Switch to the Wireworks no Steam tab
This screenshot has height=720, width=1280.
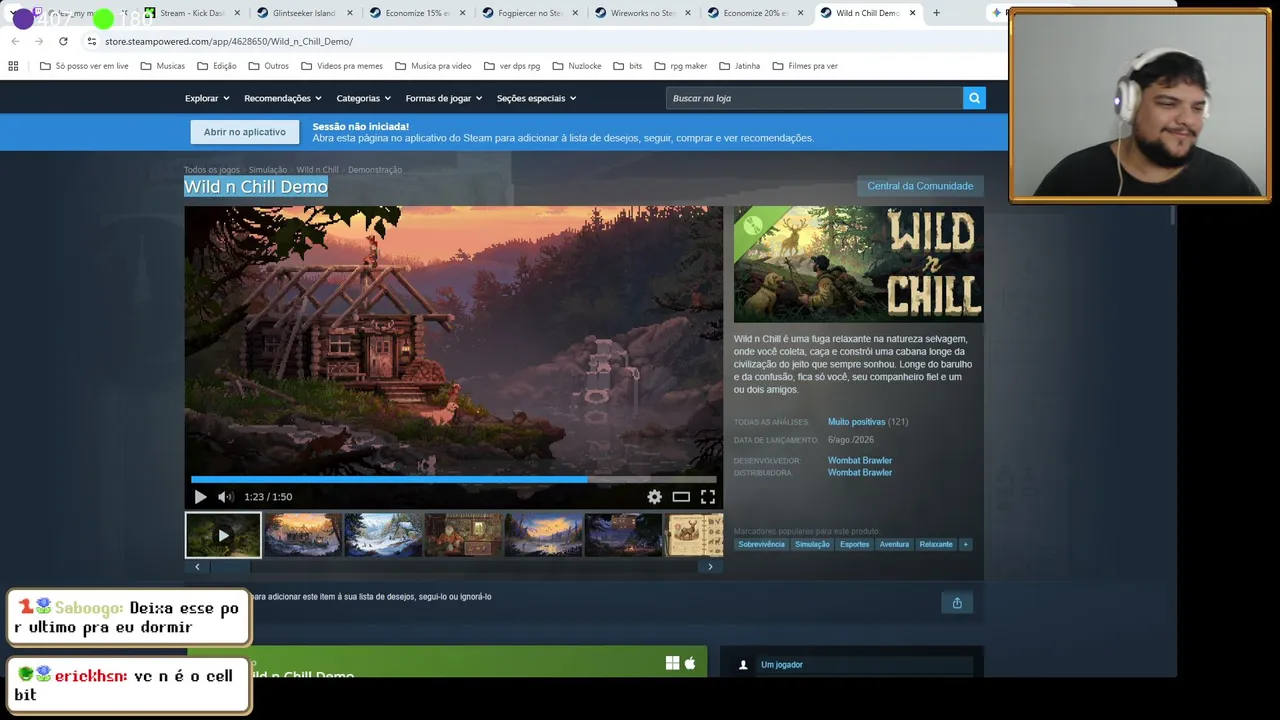click(641, 13)
